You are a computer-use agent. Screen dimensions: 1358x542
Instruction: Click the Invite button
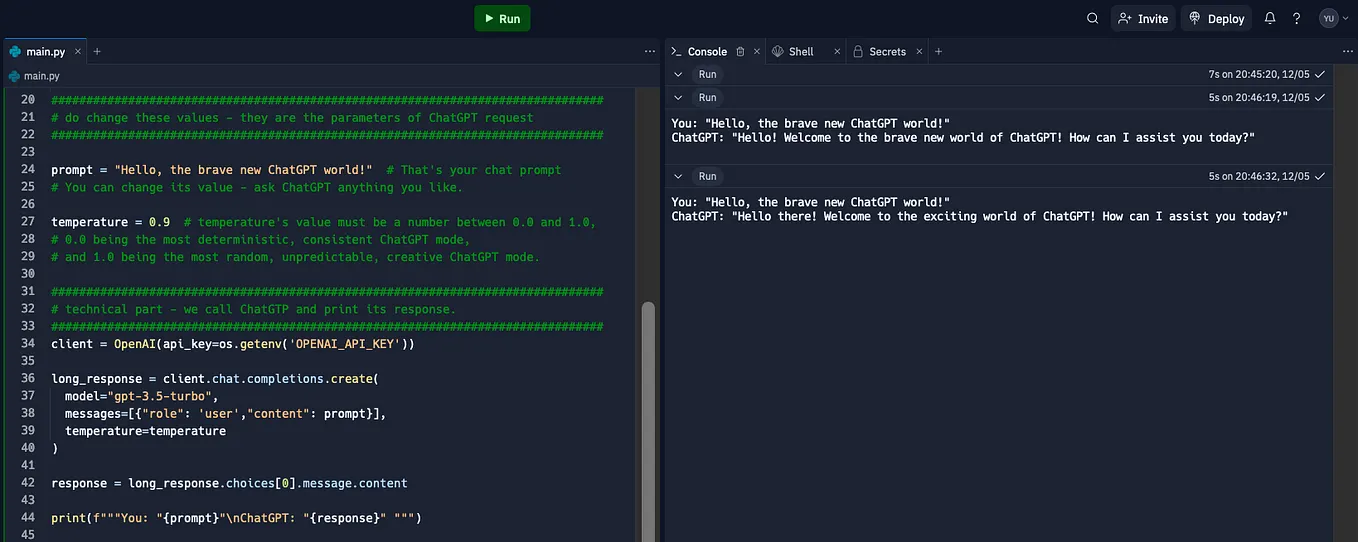tap(1143, 18)
